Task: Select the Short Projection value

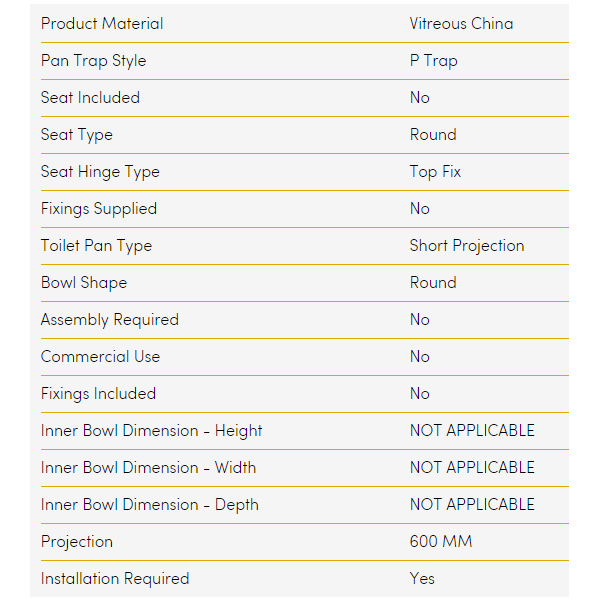Action: coord(466,245)
